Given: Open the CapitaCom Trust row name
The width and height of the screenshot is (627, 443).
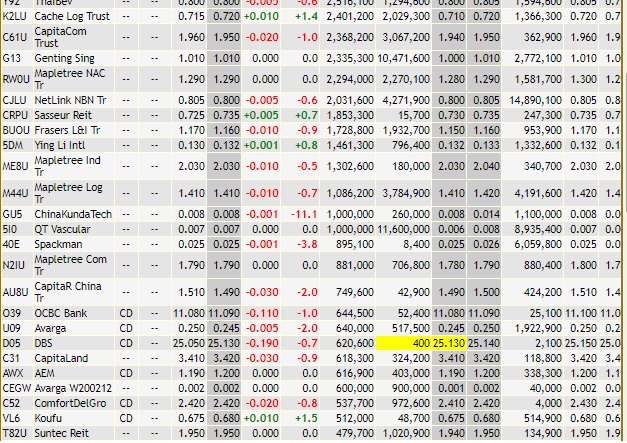Looking at the screenshot, I should pos(60,37).
